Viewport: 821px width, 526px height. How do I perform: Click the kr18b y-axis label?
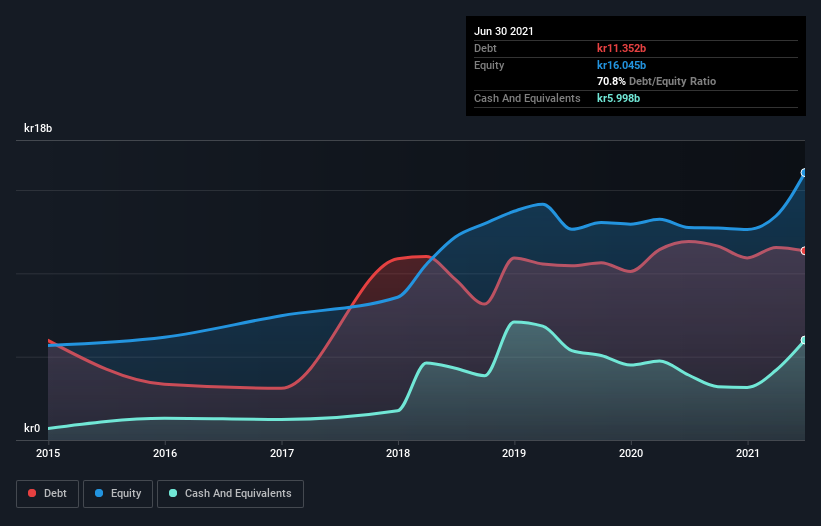point(38,128)
